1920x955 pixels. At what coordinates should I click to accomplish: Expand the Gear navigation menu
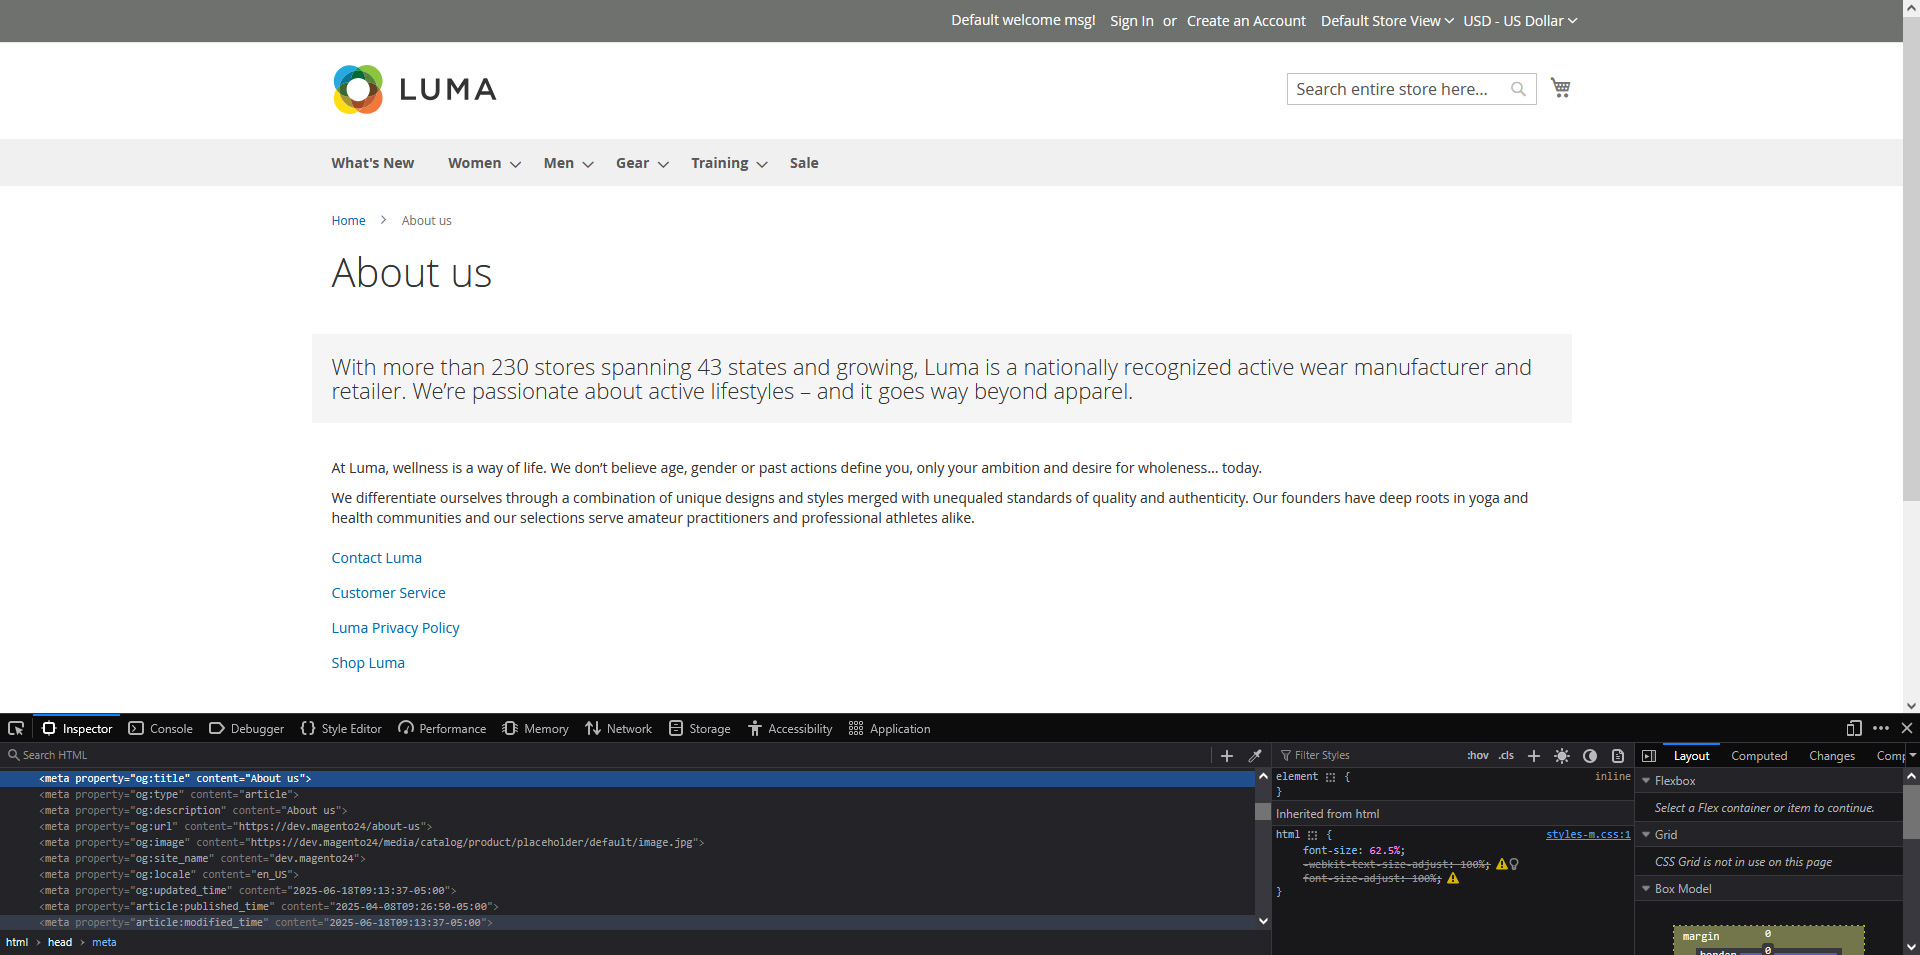tap(642, 163)
